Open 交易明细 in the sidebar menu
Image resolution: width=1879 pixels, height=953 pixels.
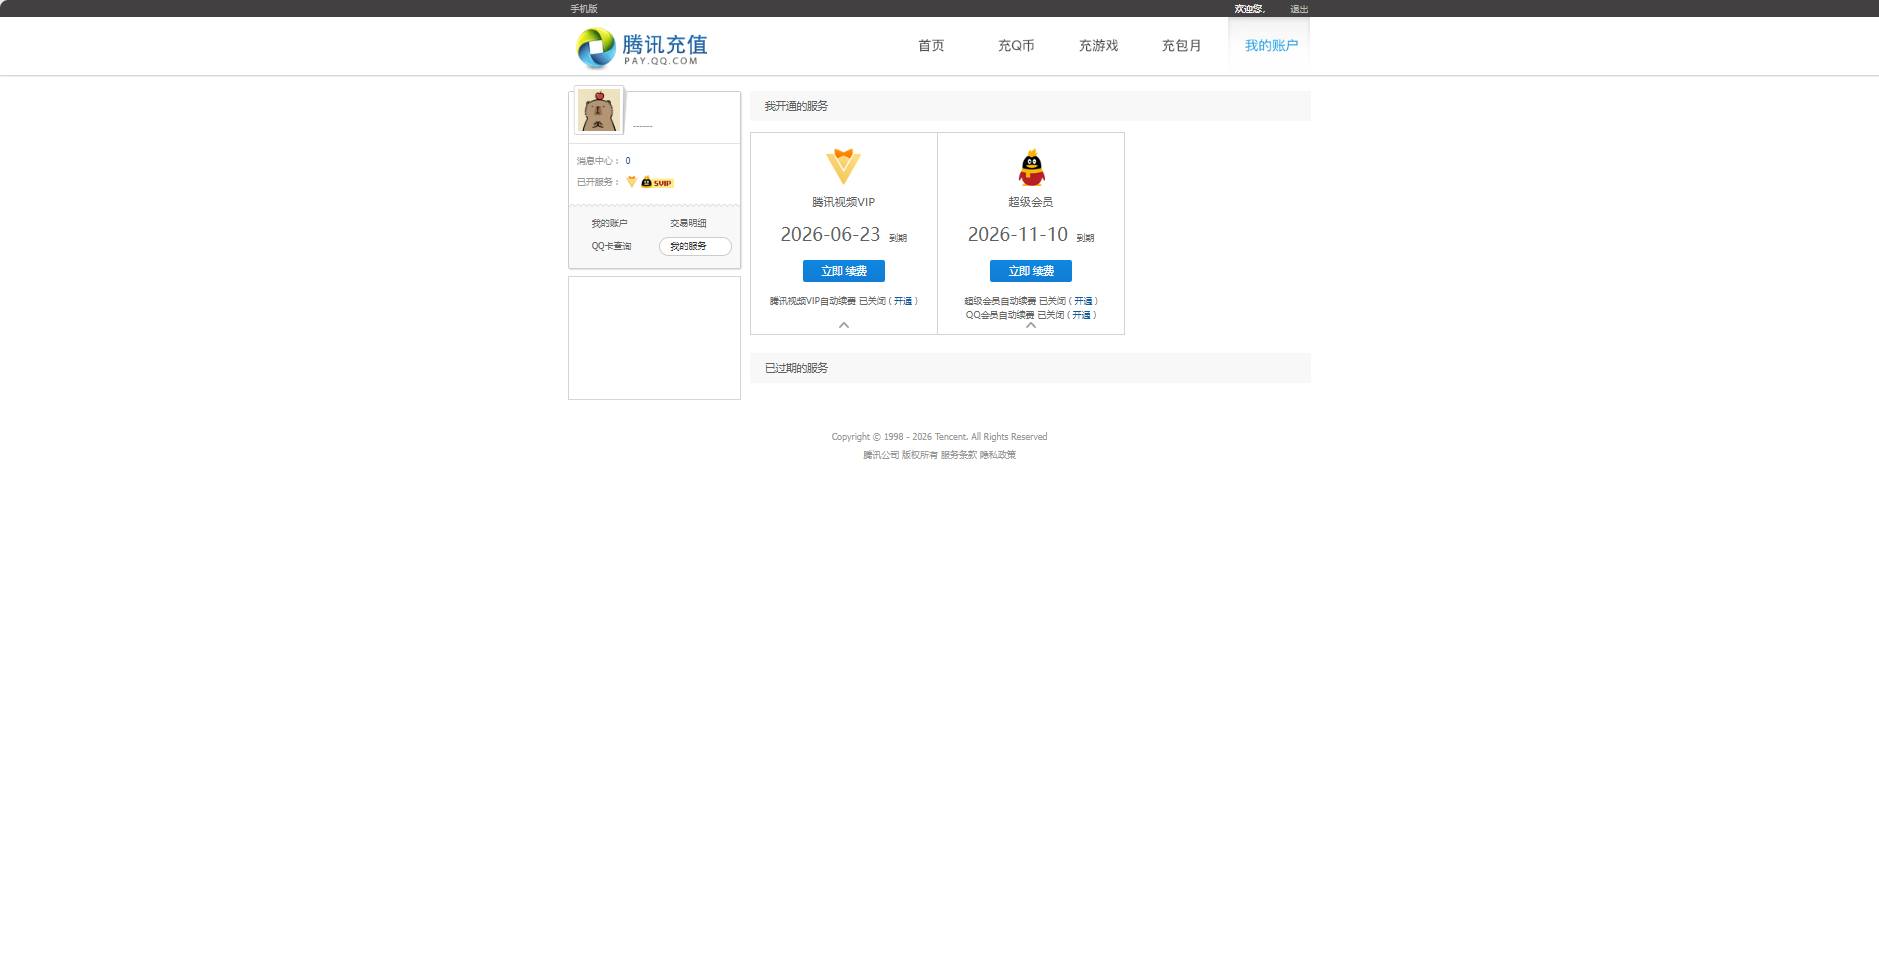(x=688, y=223)
